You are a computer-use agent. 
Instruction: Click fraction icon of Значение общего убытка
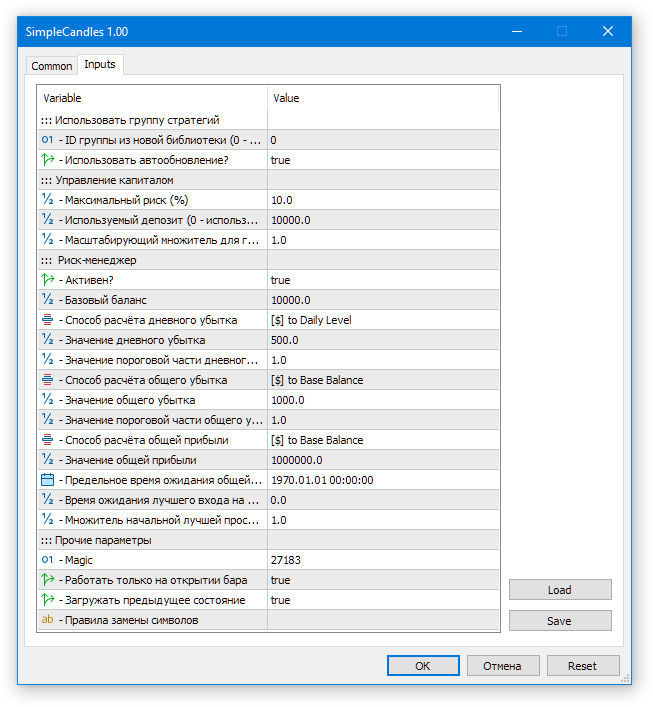tap(47, 399)
